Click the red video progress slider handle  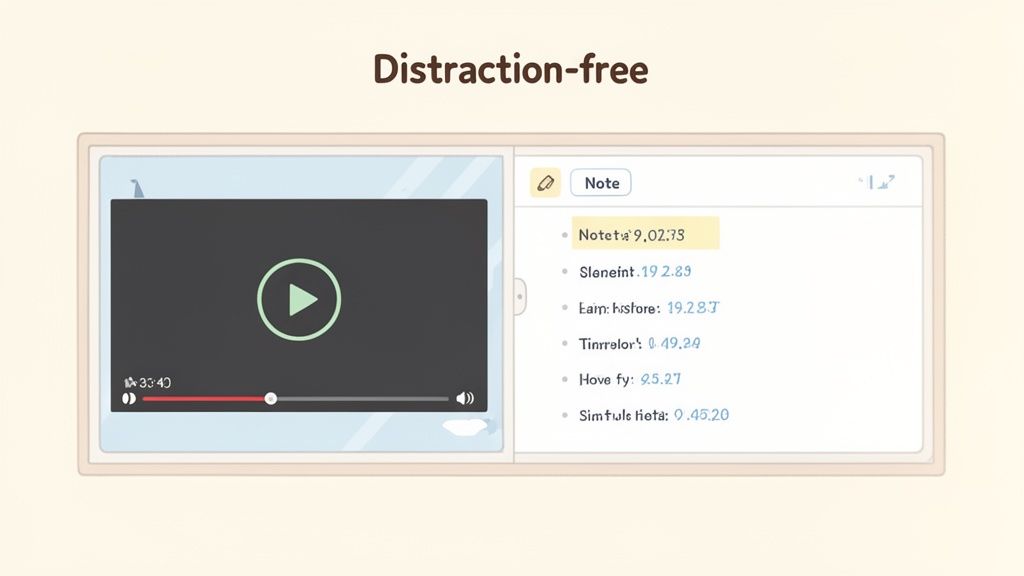tap(270, 398)
